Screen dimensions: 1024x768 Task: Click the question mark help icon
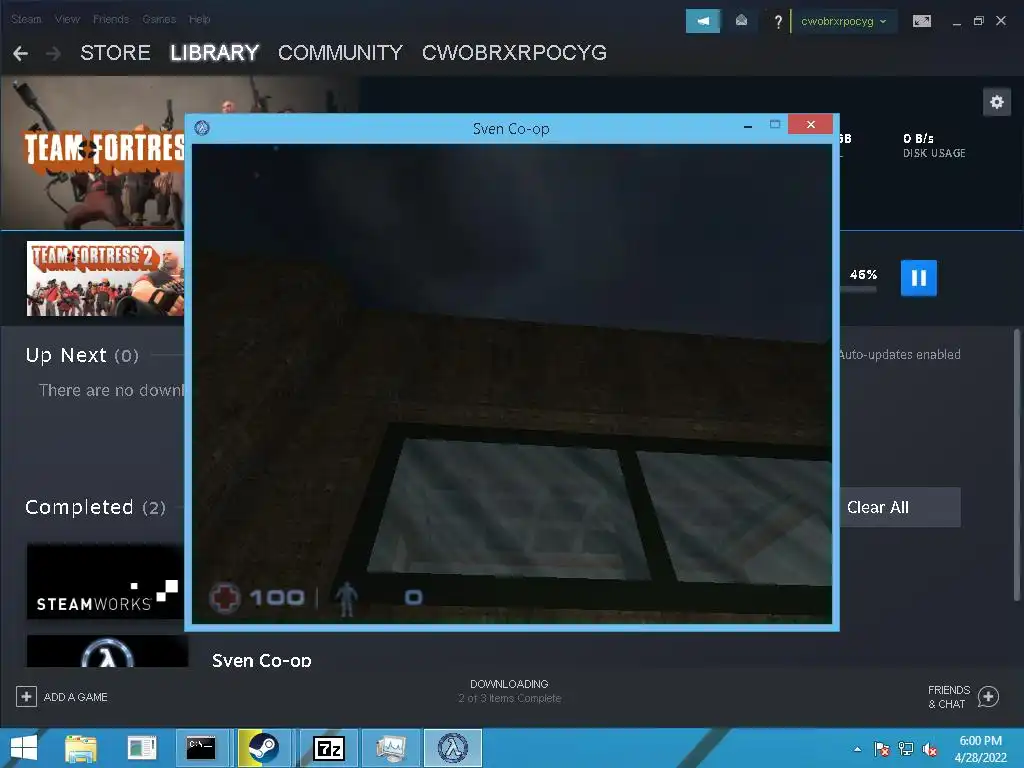(x=778, y=22)
